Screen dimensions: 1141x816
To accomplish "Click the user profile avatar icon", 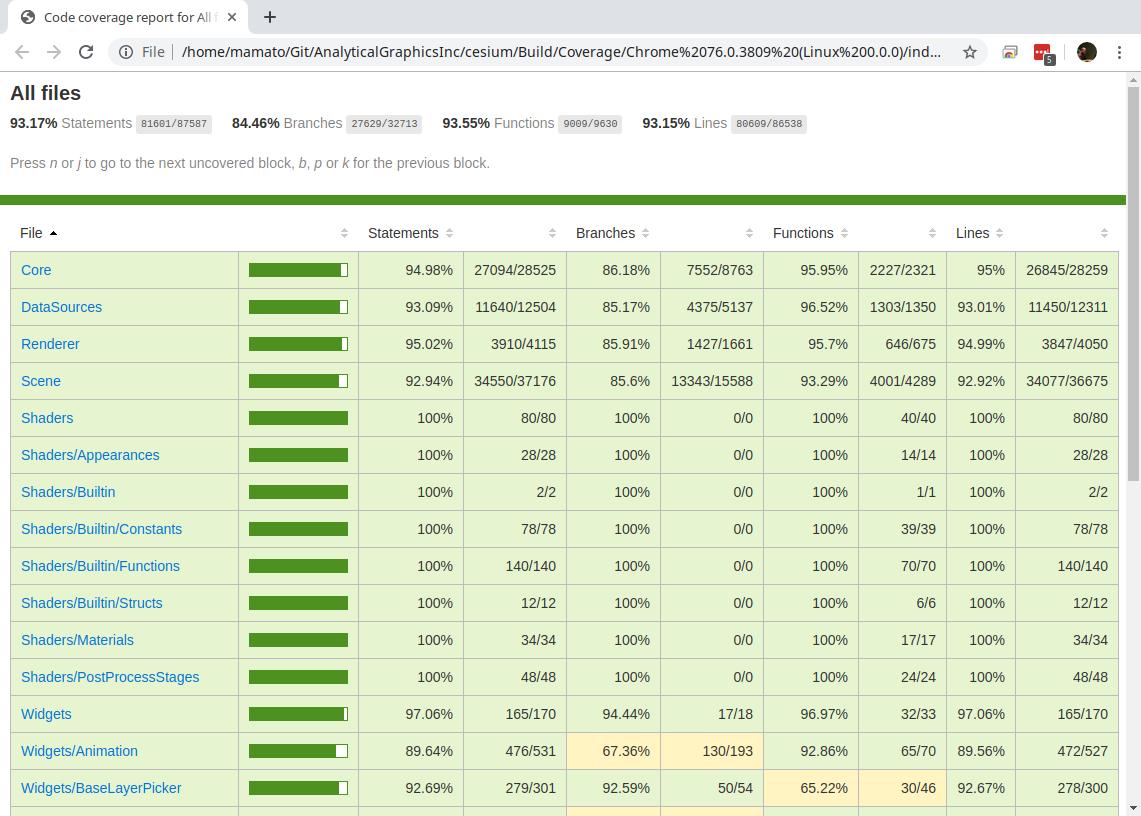I will pos(1087,52).
